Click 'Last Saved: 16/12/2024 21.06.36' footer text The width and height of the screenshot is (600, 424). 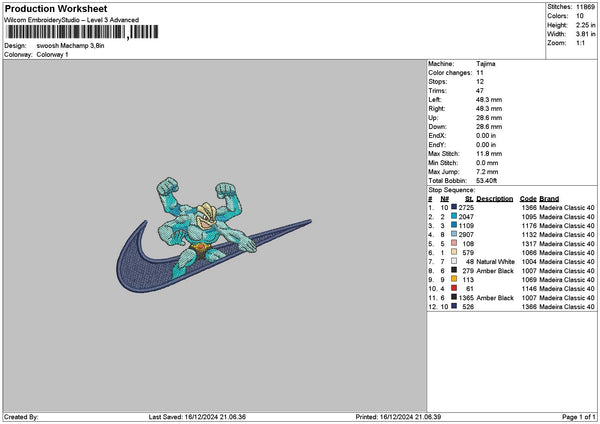pos(197,417)
